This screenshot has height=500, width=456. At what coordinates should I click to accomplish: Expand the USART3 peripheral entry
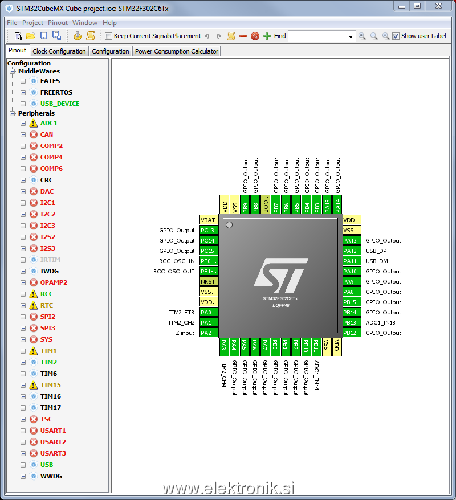coord(23,453)
